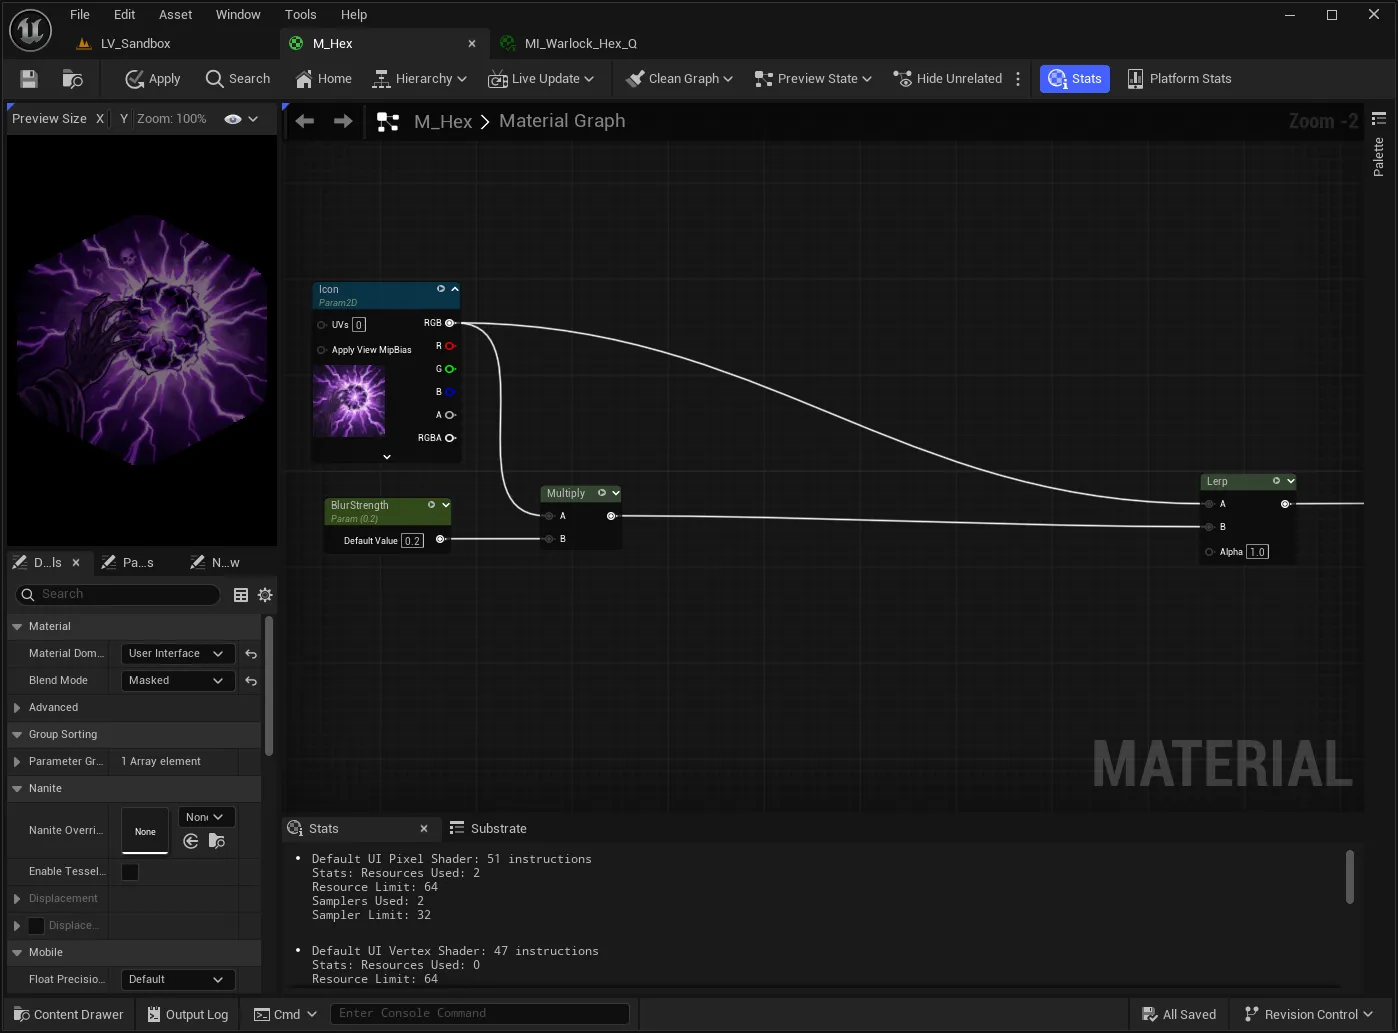The width and height of the screenshot is (1398, 1033).
Task: Toggle preview circle on Icon node
Action: click(x=441, y=289)
